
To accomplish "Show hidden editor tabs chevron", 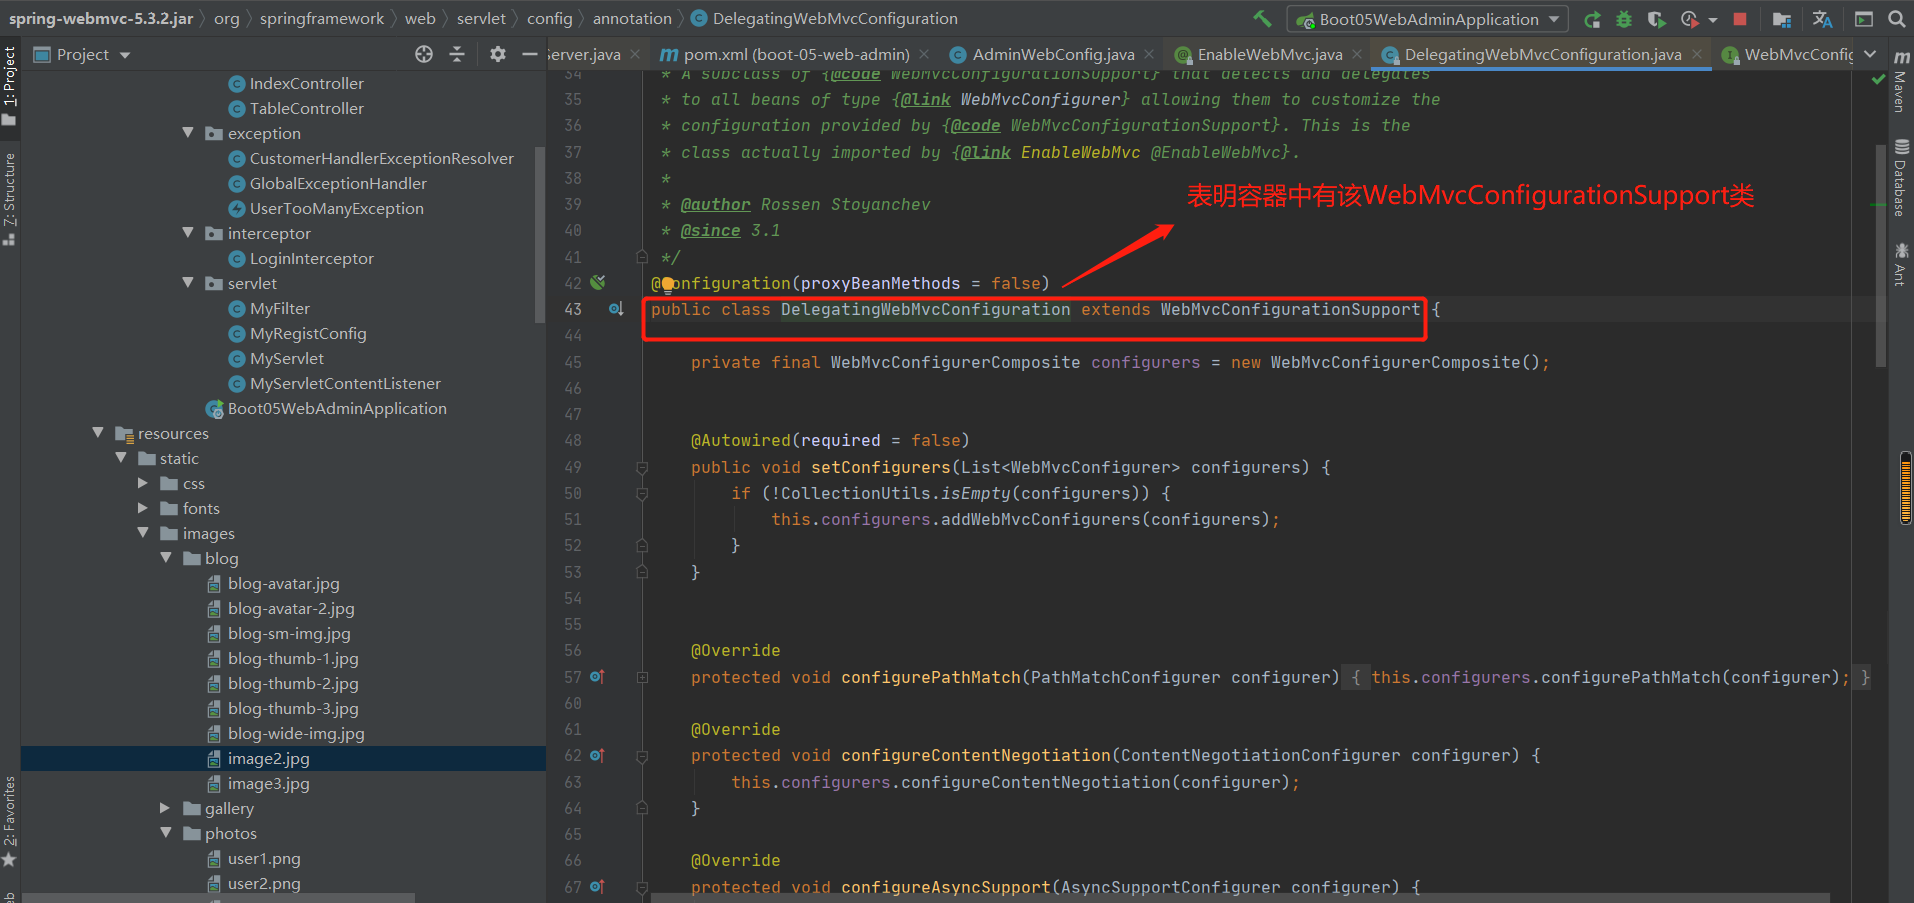I will pyautogui.click(x=1870, y=54).
